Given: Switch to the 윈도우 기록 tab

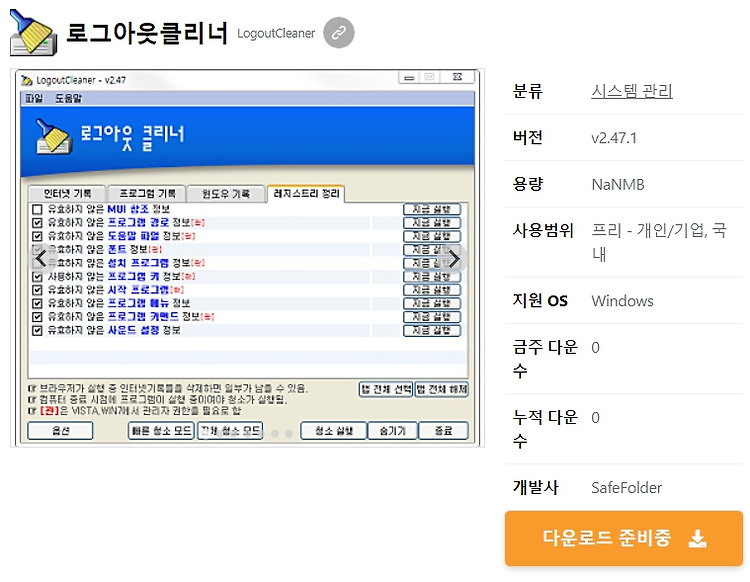Looking at the screenshot, I should click(x=226, y=193).
